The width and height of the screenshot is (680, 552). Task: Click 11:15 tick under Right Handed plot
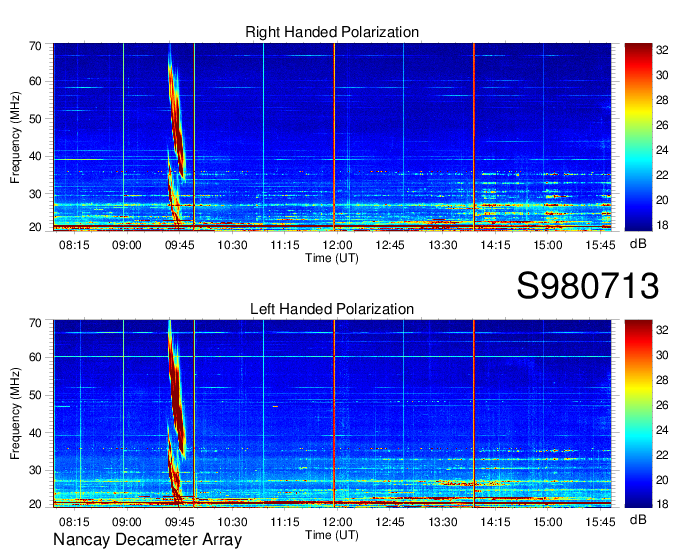tap(284, 245)
